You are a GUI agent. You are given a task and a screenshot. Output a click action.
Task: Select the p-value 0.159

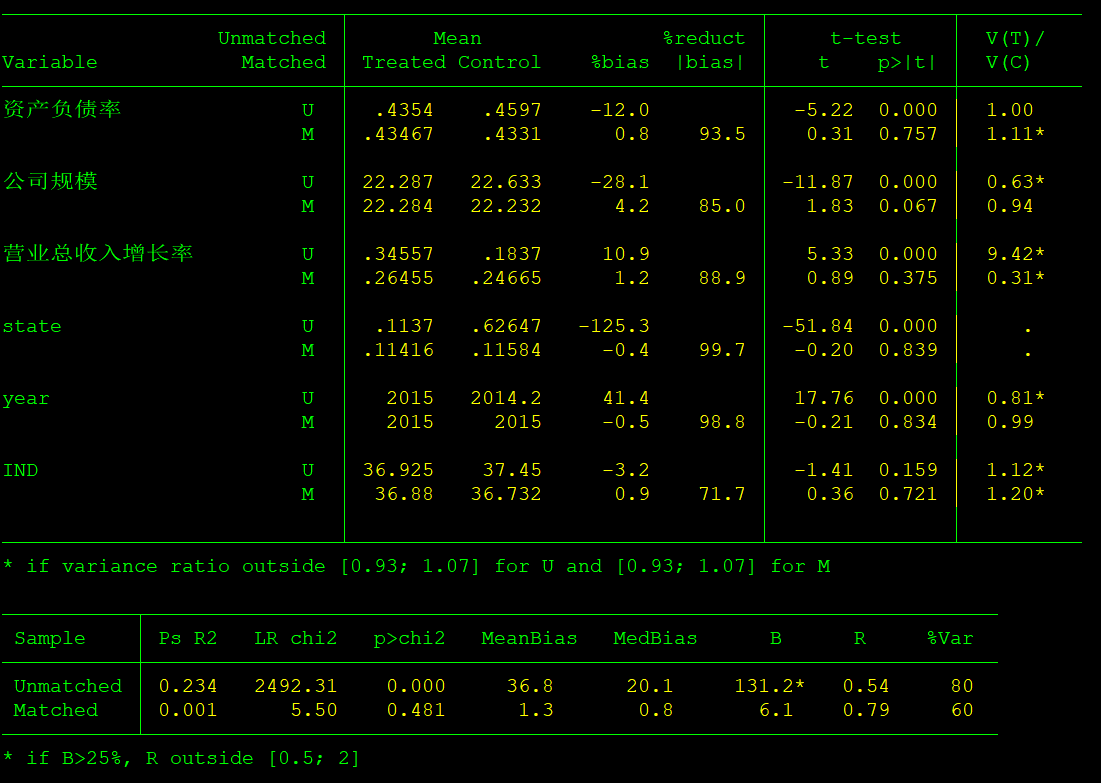908,471
